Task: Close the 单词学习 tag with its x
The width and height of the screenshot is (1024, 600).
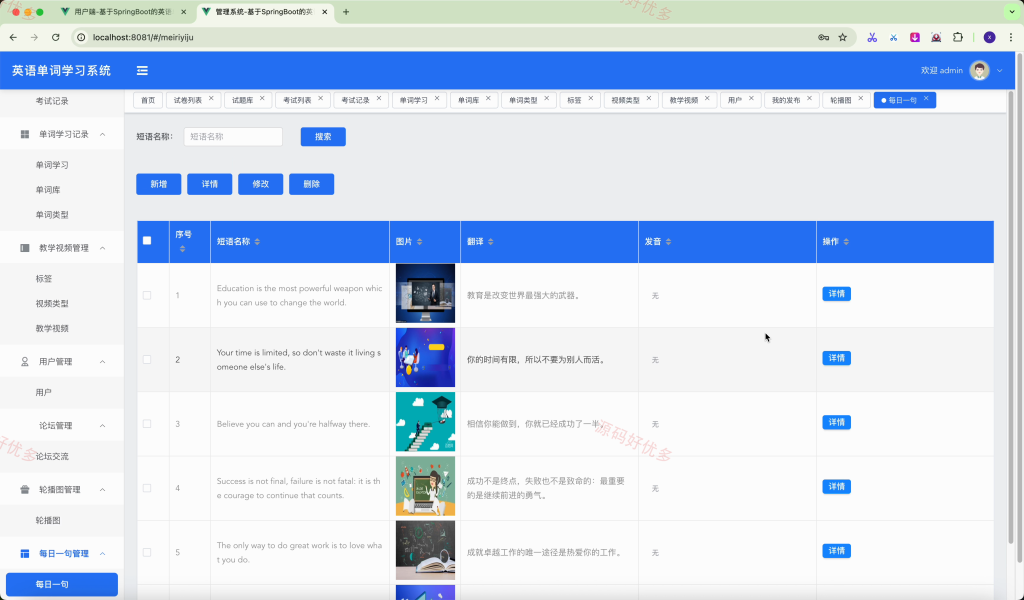Action: 437,99
